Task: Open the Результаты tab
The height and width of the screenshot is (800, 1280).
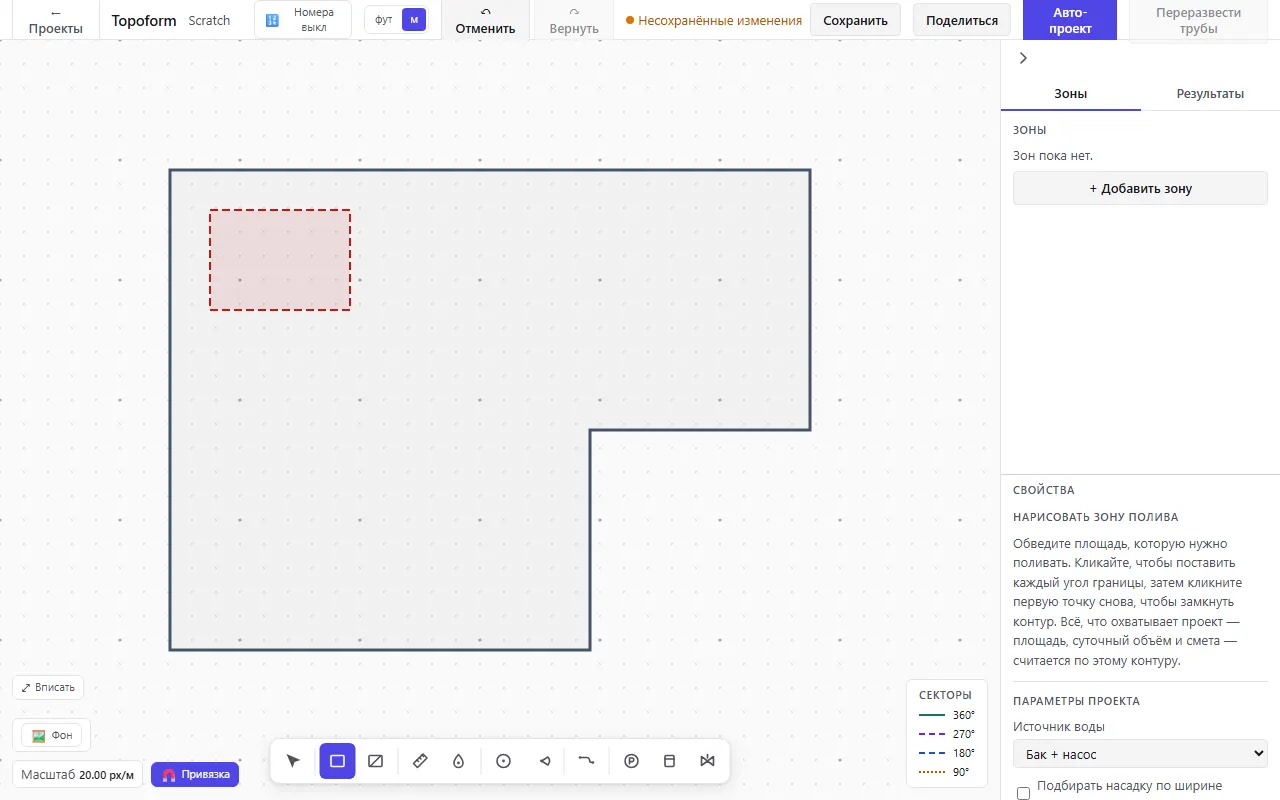Action: coord(1210,94)
